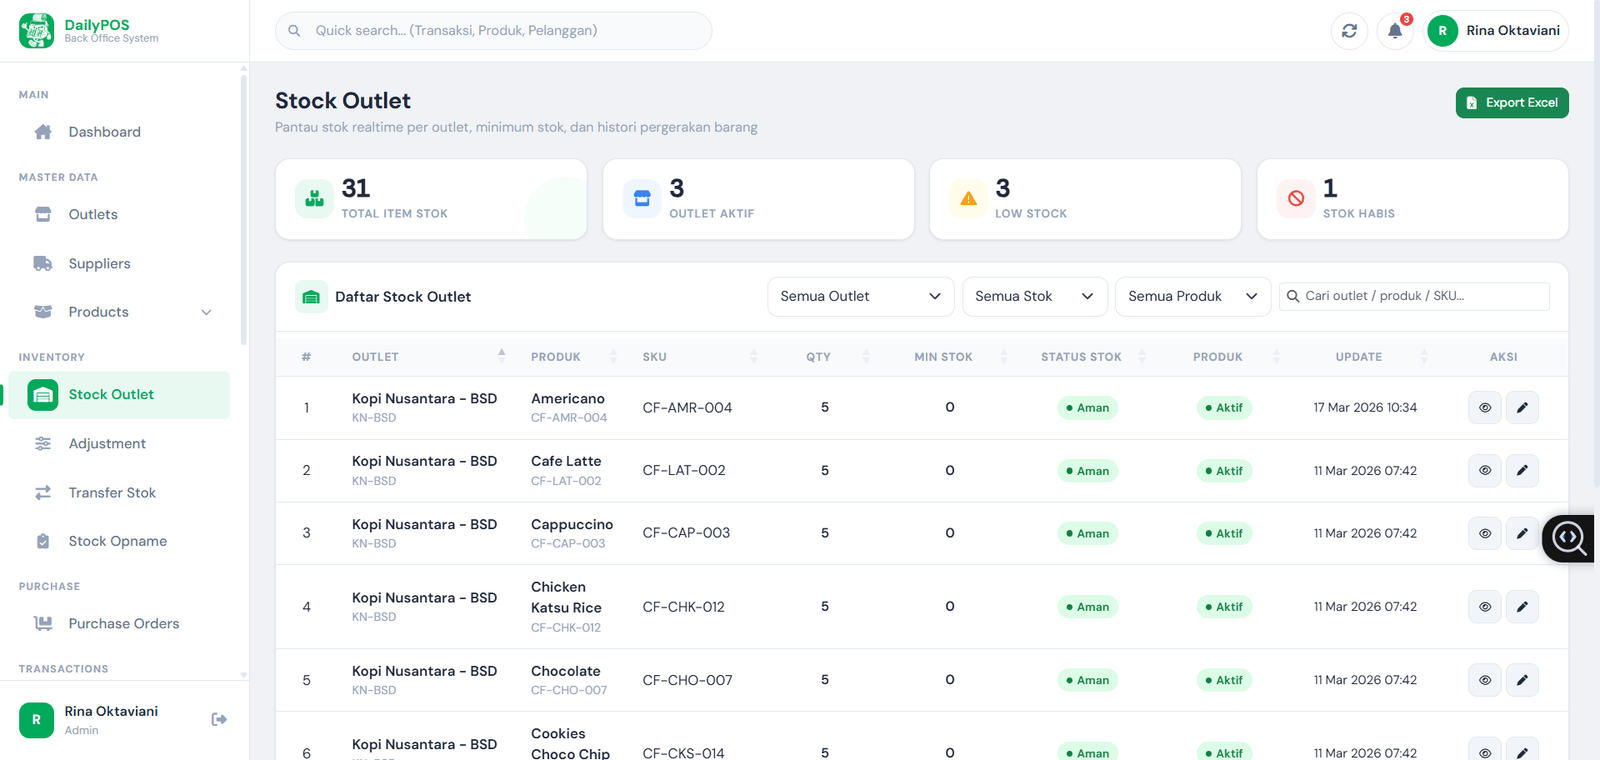Click the date 17 Mar 2026 10:34
The image size is (1600, 760).
pyautogui.click(x=1365, y=408)
